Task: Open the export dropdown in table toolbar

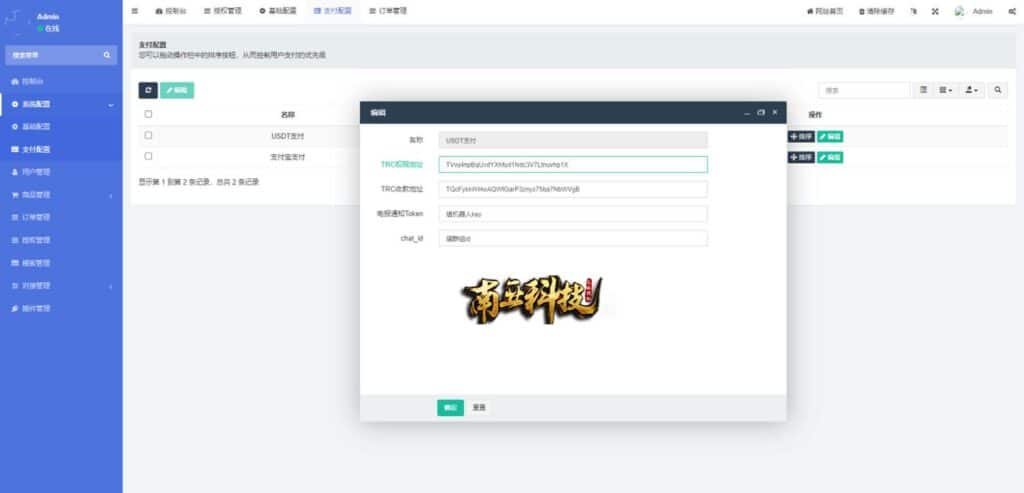Action: pos(971,90)
